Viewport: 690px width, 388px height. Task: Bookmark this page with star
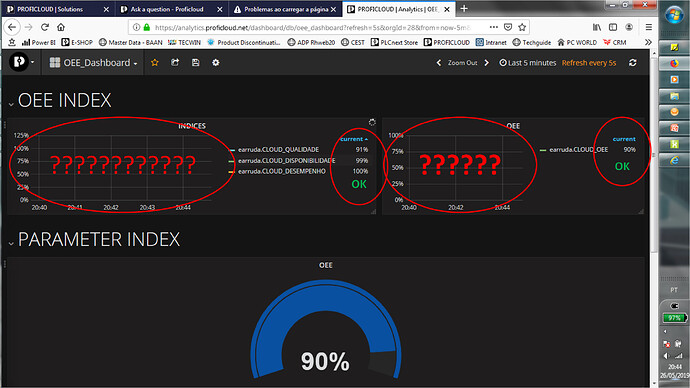522,27
